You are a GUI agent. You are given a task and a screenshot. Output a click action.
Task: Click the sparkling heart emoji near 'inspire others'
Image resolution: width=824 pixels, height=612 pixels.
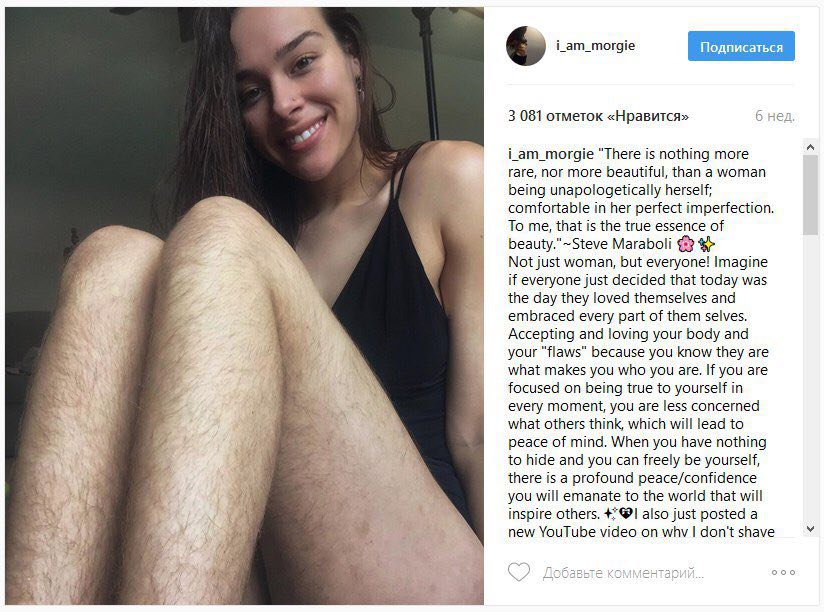coord(625,513)
